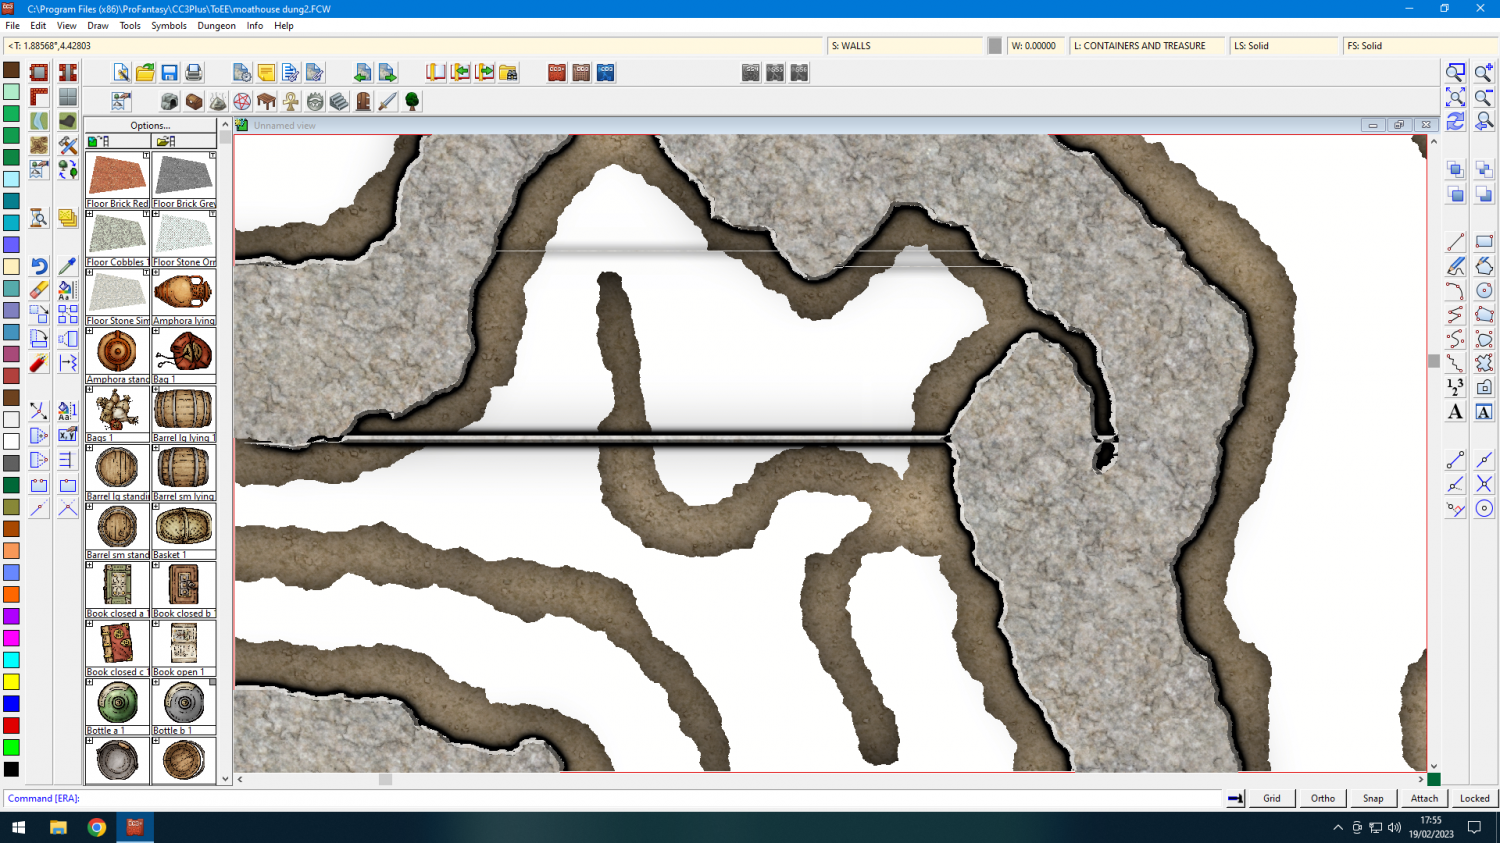Click the Command [ERA]: input line

614,798
